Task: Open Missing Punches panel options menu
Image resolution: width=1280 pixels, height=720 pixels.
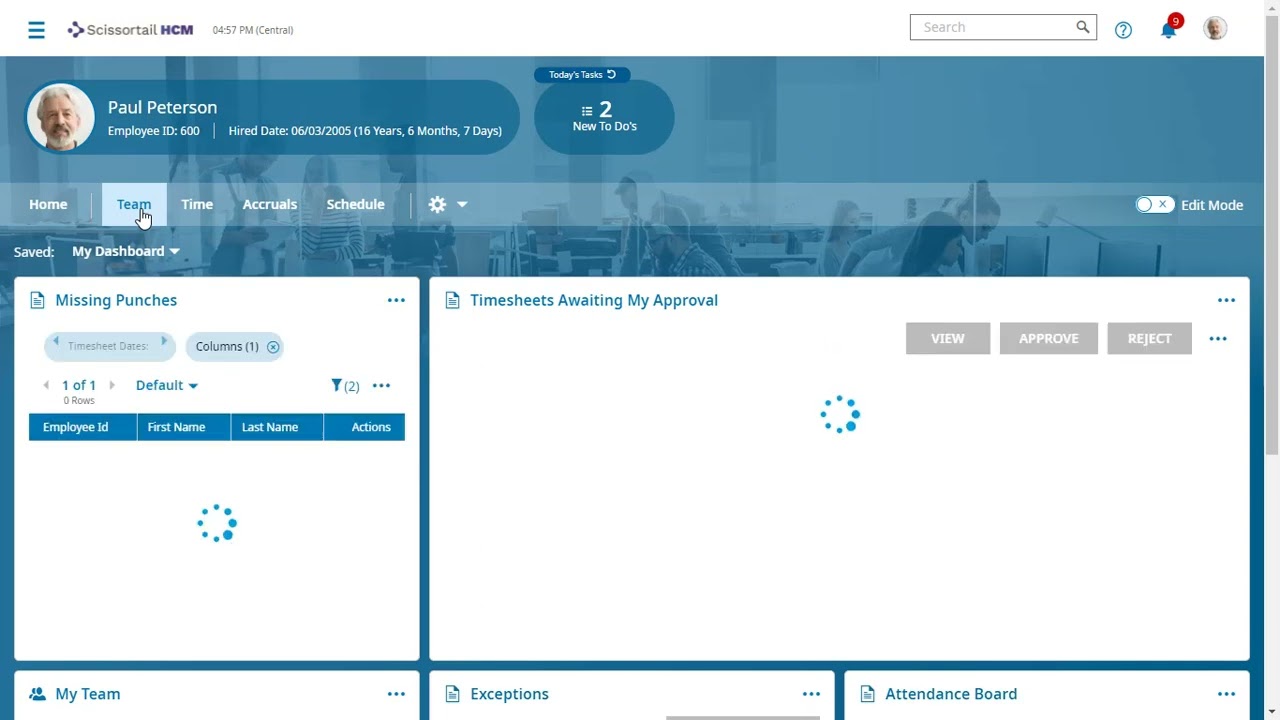Action: (x=396, y=300)
